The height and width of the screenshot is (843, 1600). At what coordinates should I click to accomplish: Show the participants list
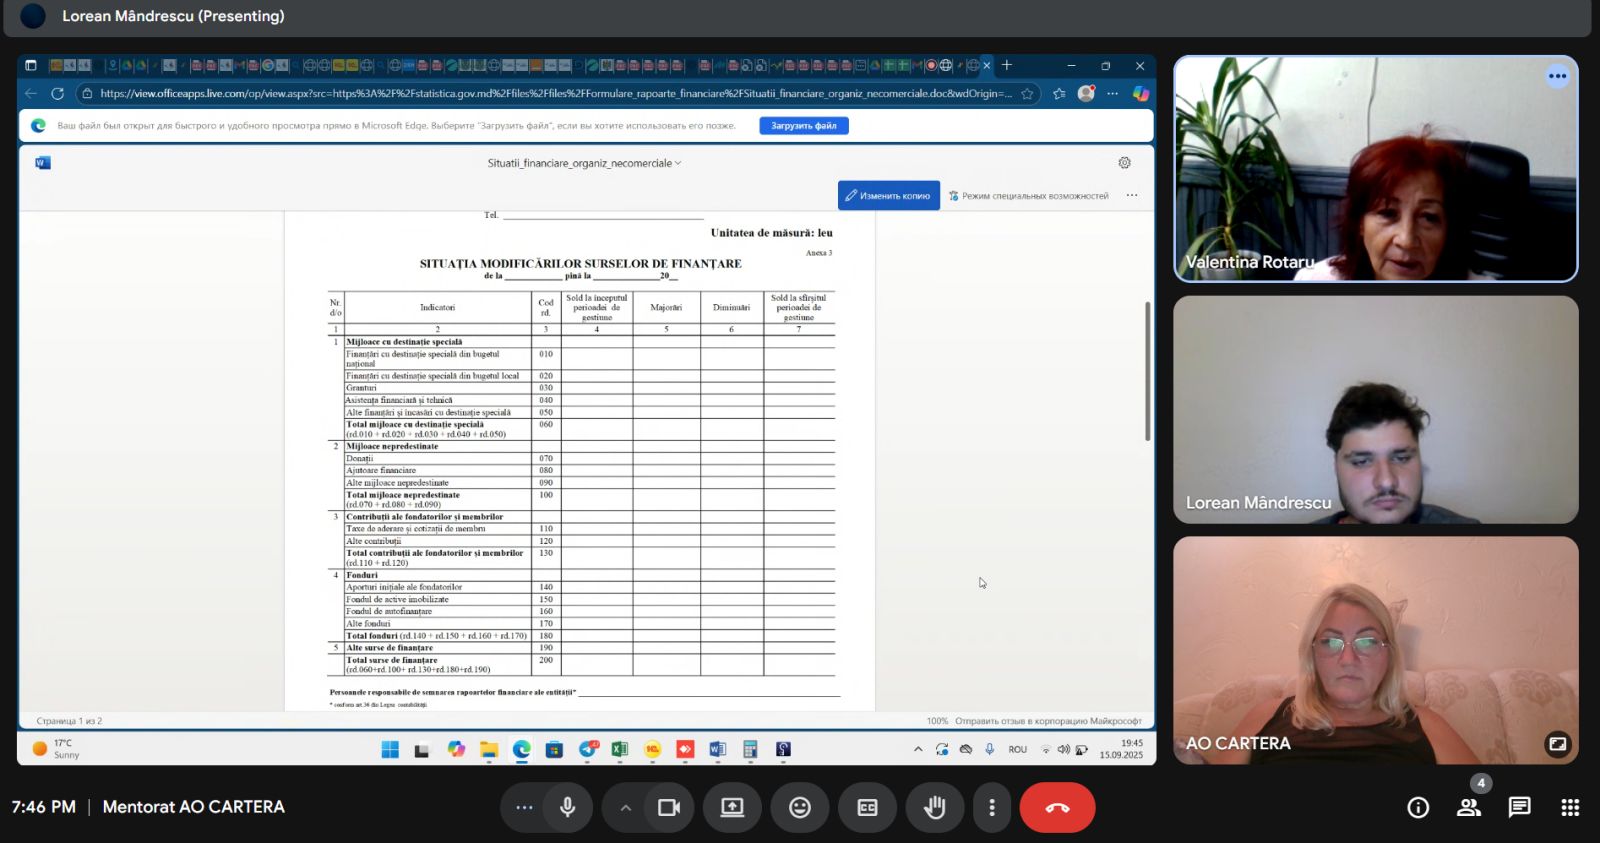coord(1468,807)
